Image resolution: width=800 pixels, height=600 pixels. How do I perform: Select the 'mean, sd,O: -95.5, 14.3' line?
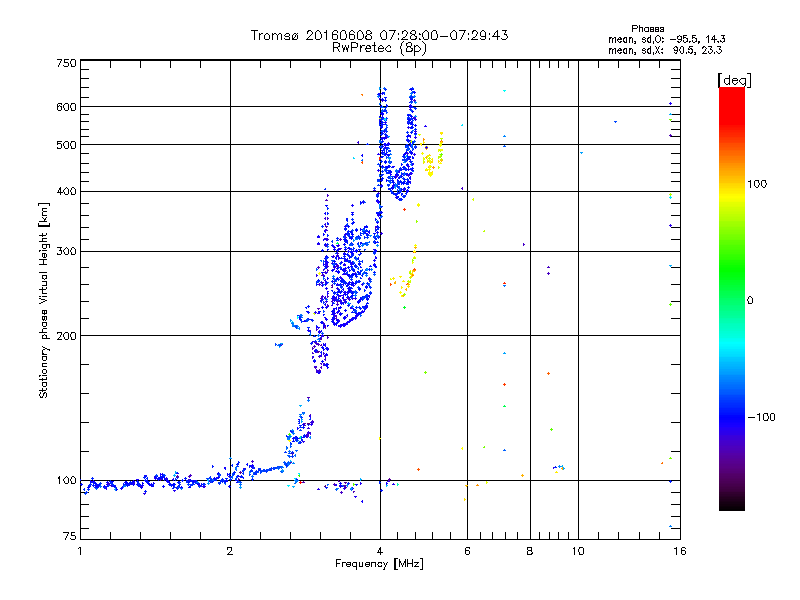(x=666, y=39)
